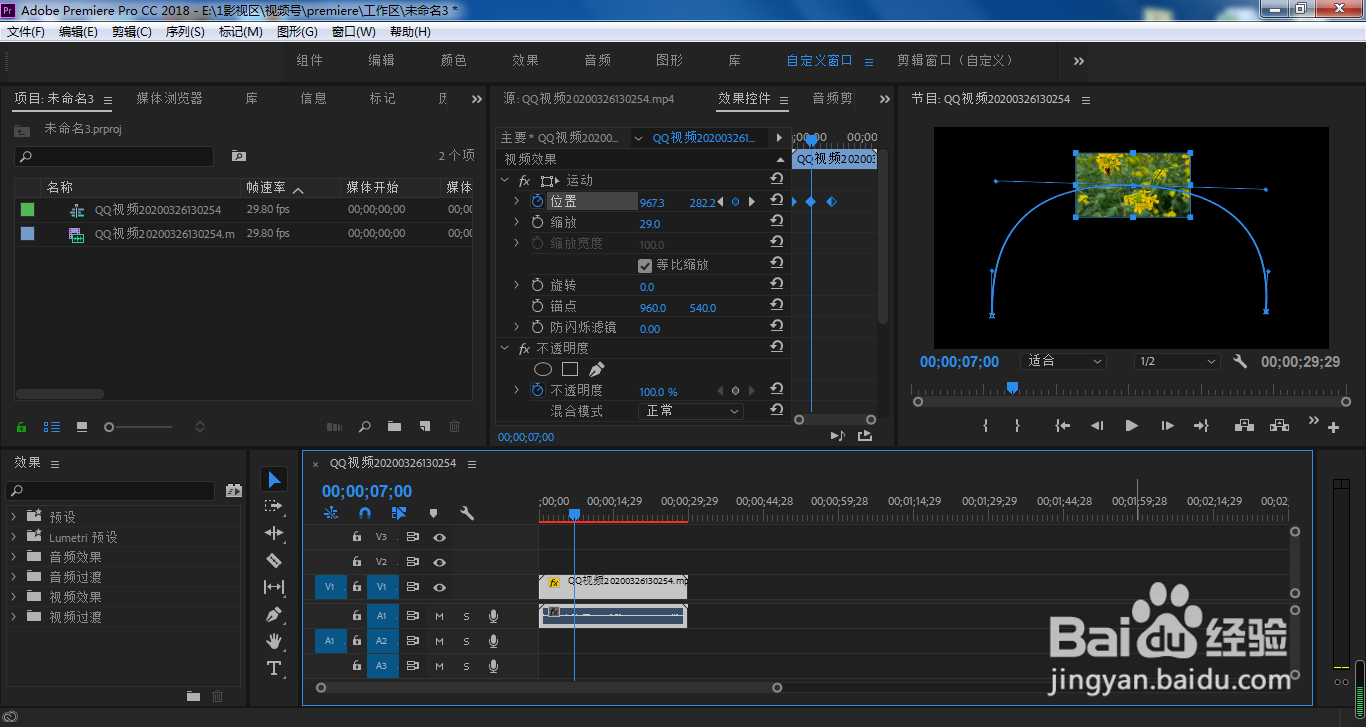Select the Ripple Edit tool
Screen dimensions: 1366x727
point(274,534)
